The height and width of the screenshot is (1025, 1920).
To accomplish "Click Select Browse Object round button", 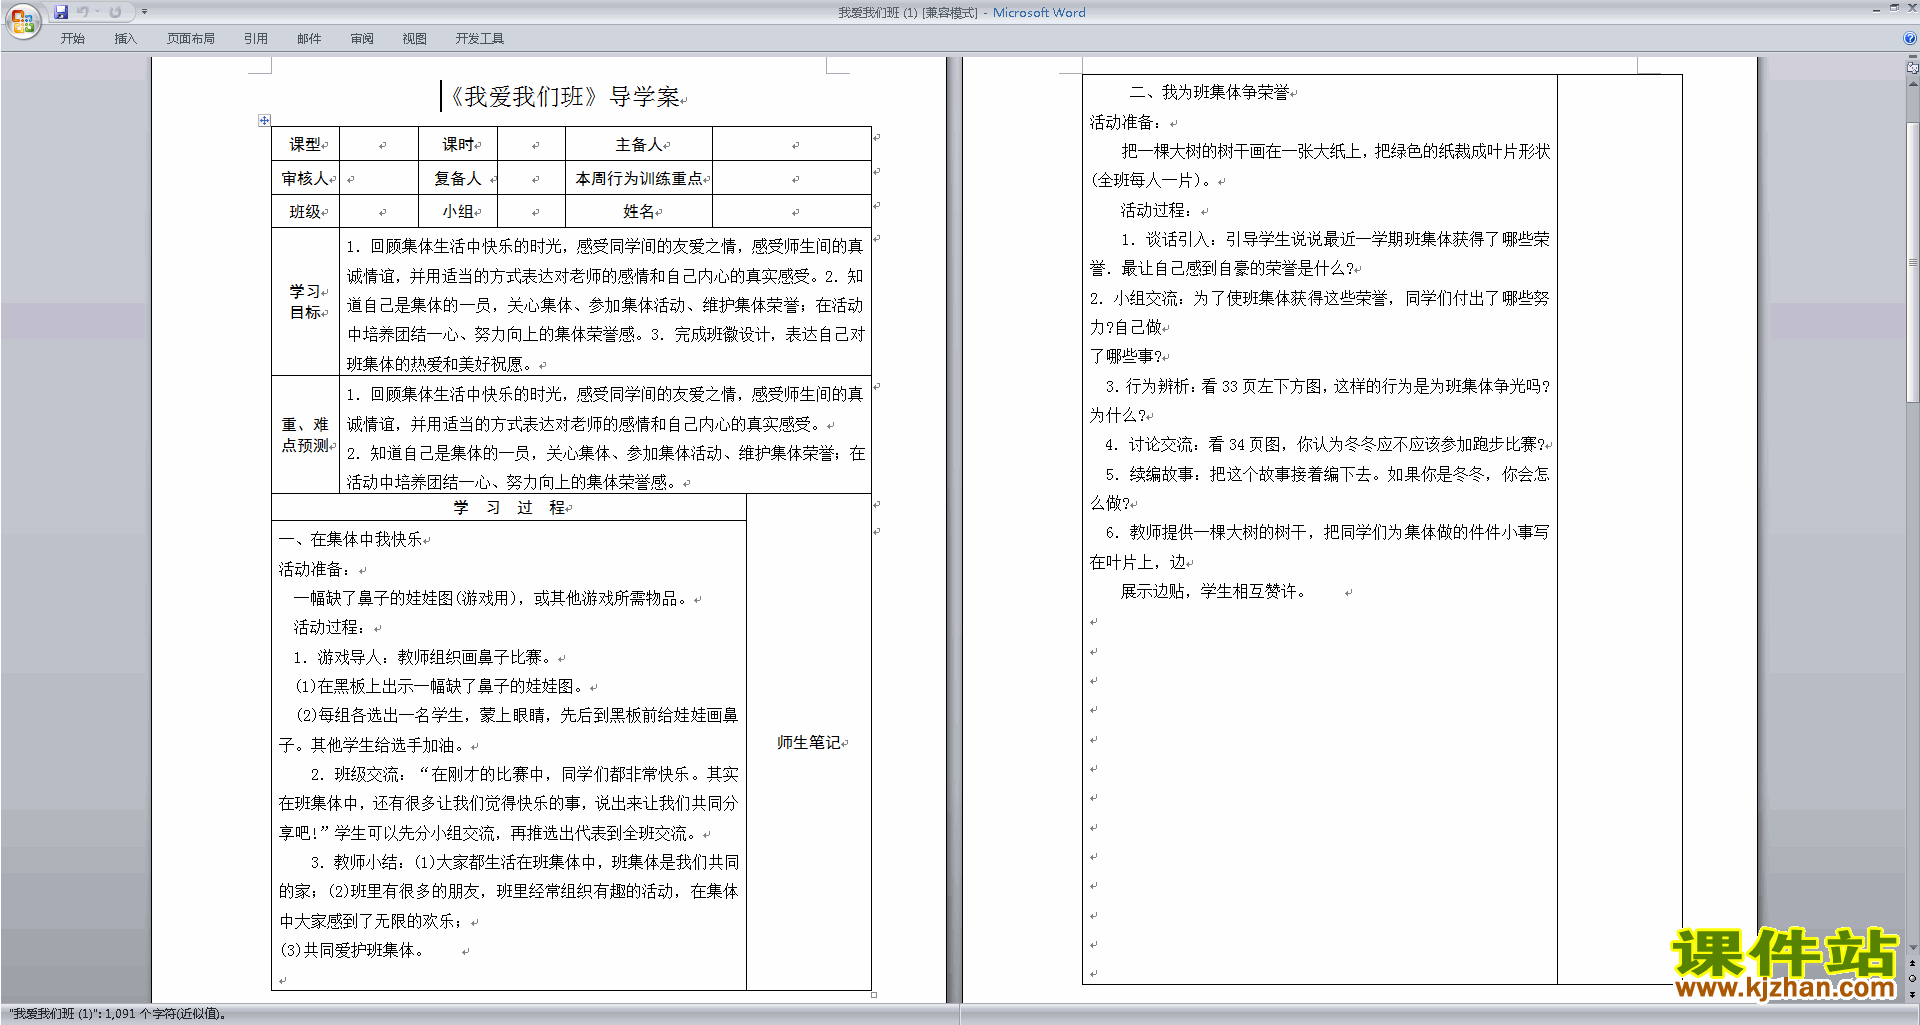I will pyautogui.click(x=1913, y=978).
